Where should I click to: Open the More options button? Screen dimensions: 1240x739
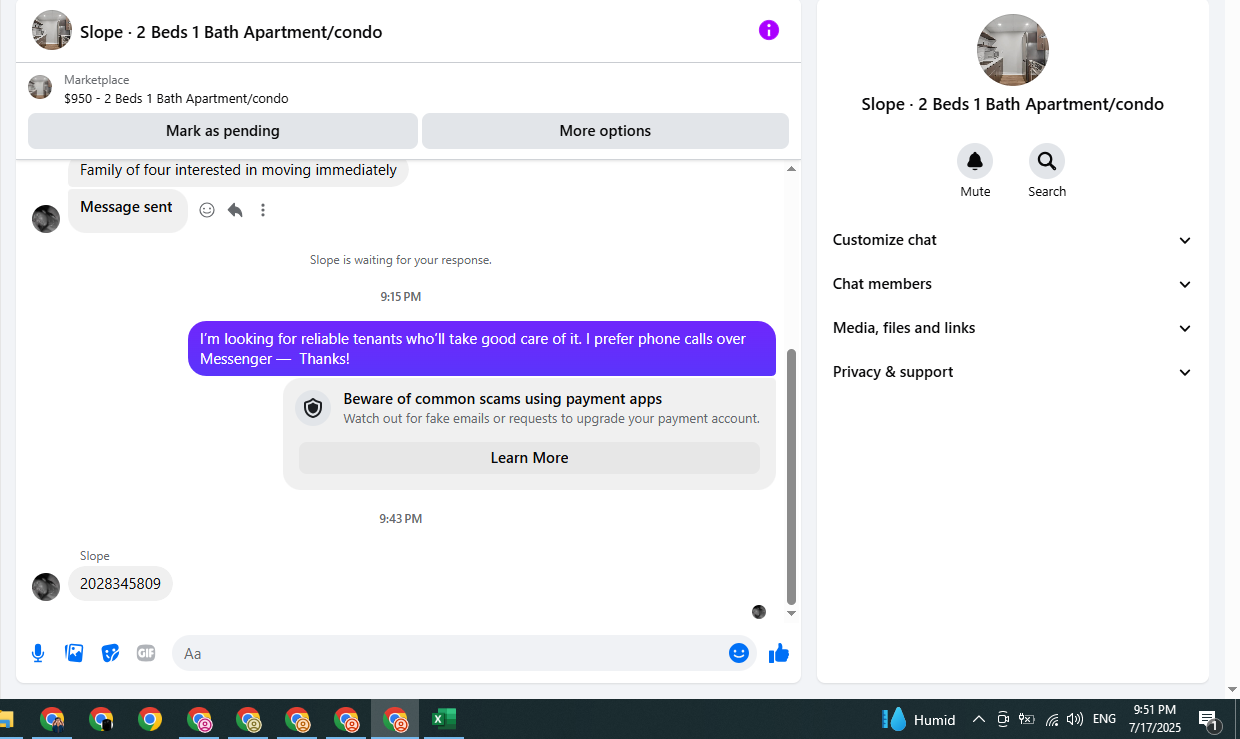(x=605, y=131)
